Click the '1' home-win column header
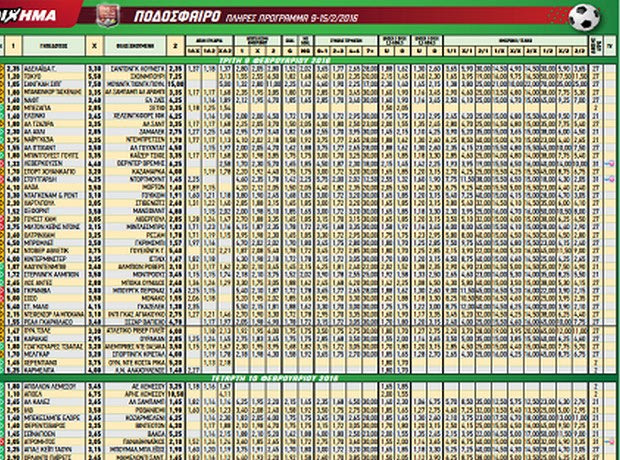This screenshot has height=460, width=620. tap(13, 46)
